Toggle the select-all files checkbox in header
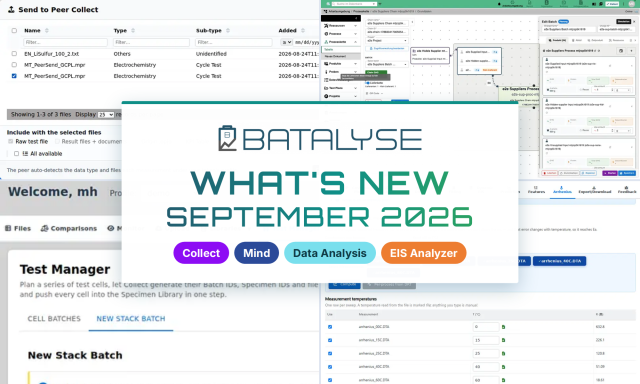This screenshot has width=640, height=384. pyautogui.click(x=14, y=31)
